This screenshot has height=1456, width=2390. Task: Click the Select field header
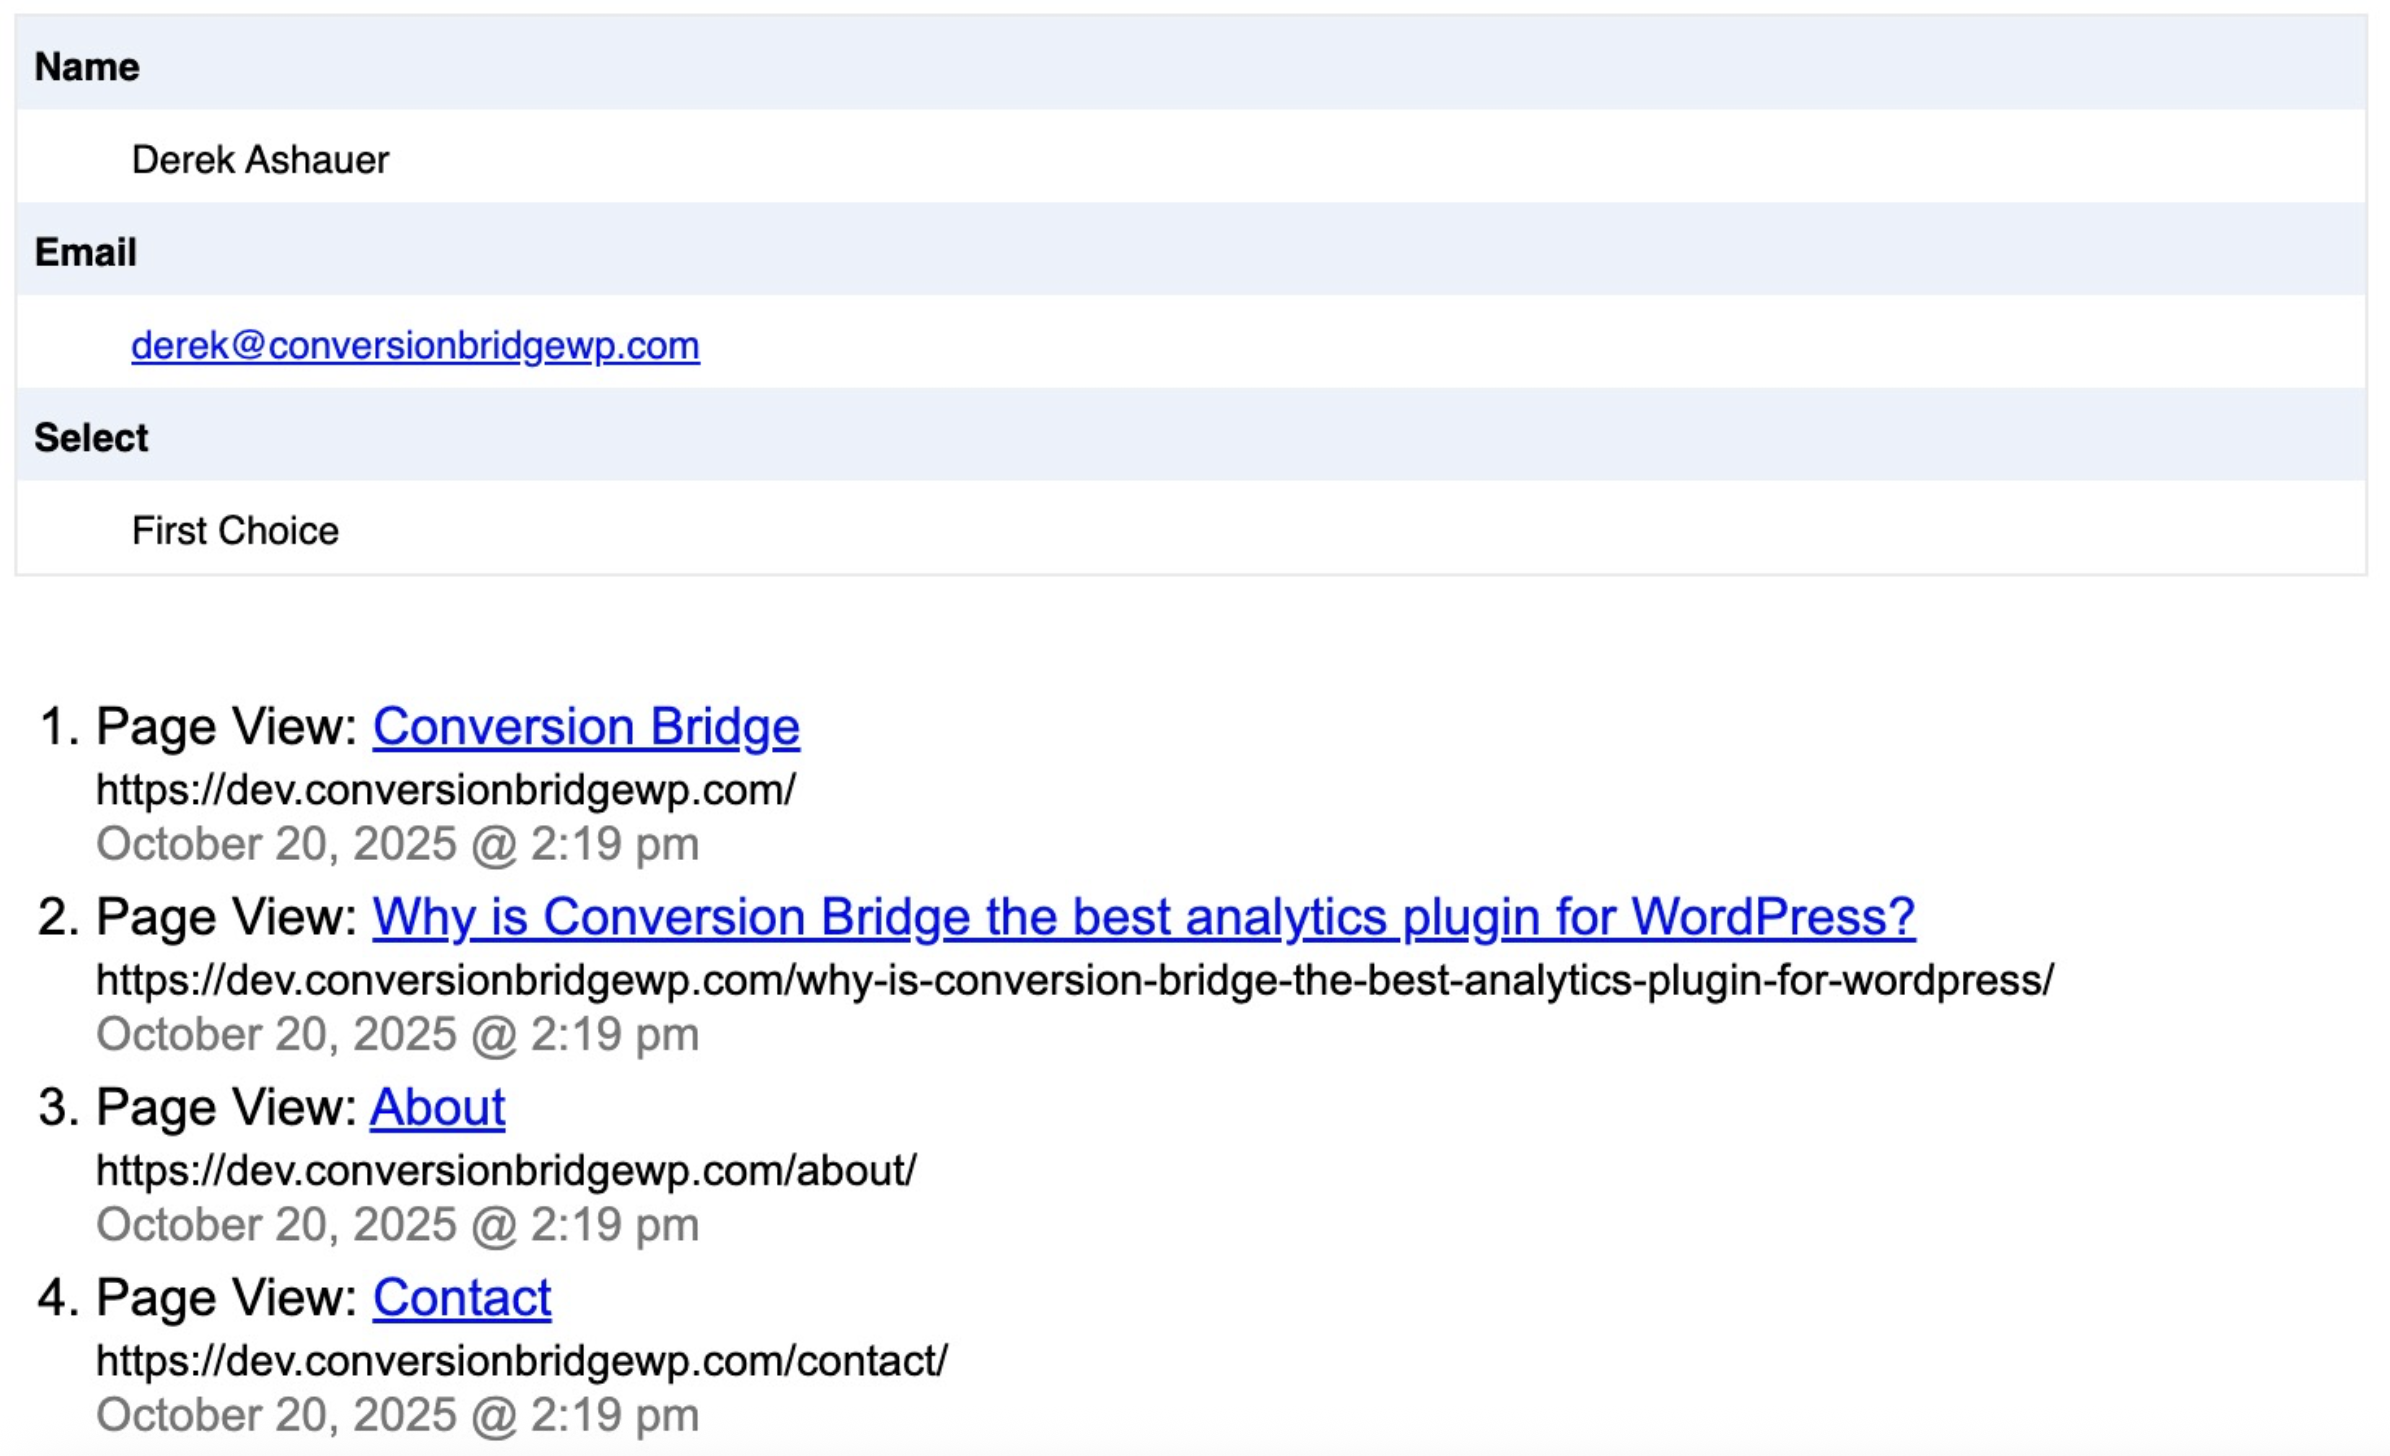[x=91, y=438]
